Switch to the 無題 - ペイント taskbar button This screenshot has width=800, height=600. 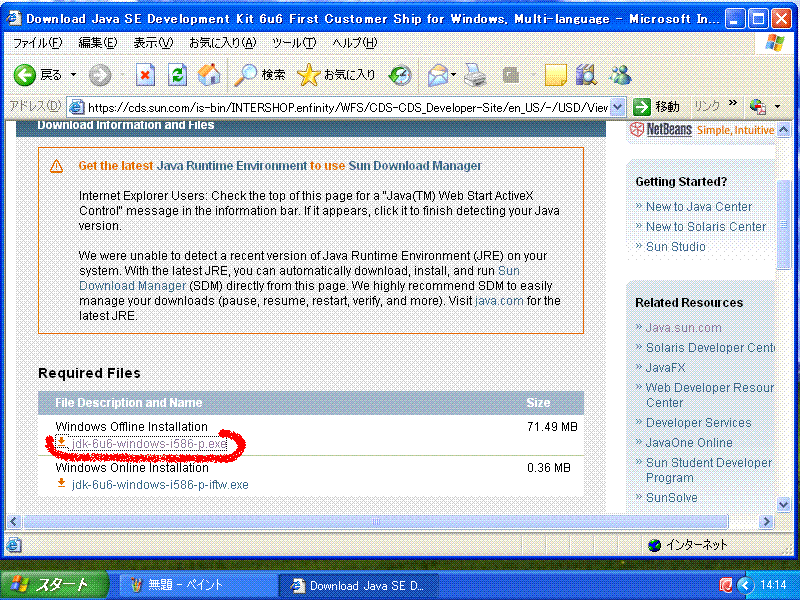pyautogui.click(x=196, y=585)
